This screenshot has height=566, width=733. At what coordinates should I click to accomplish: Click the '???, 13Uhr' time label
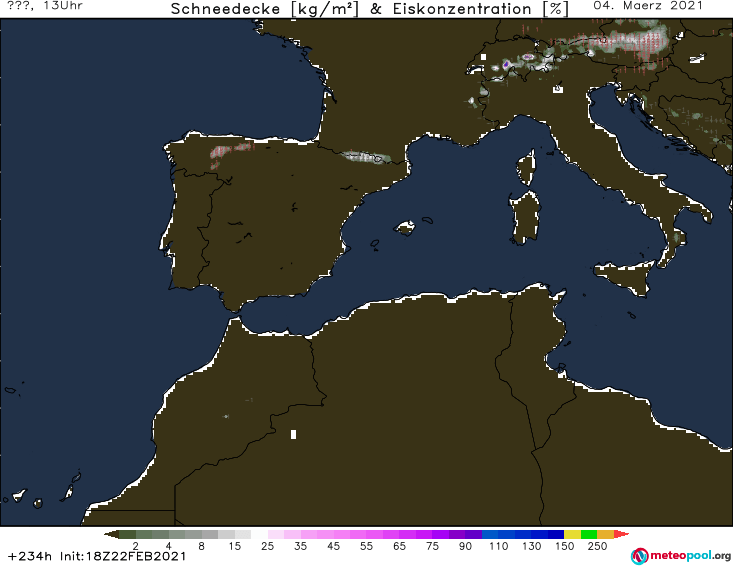coord(45,6)
